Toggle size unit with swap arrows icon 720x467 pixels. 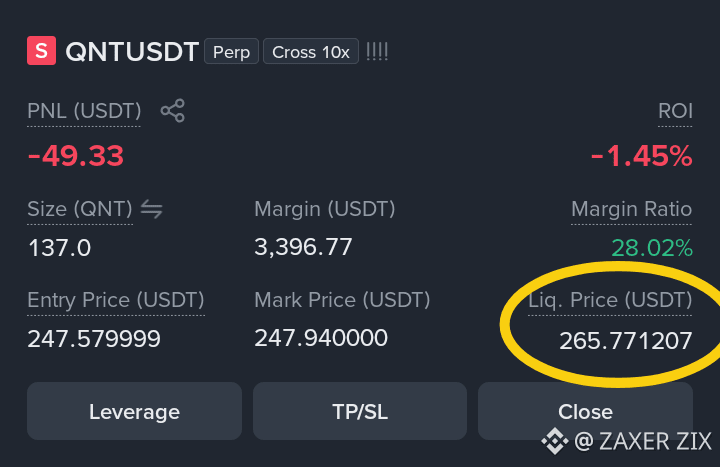pyautogui.click(x=152, y=209)
